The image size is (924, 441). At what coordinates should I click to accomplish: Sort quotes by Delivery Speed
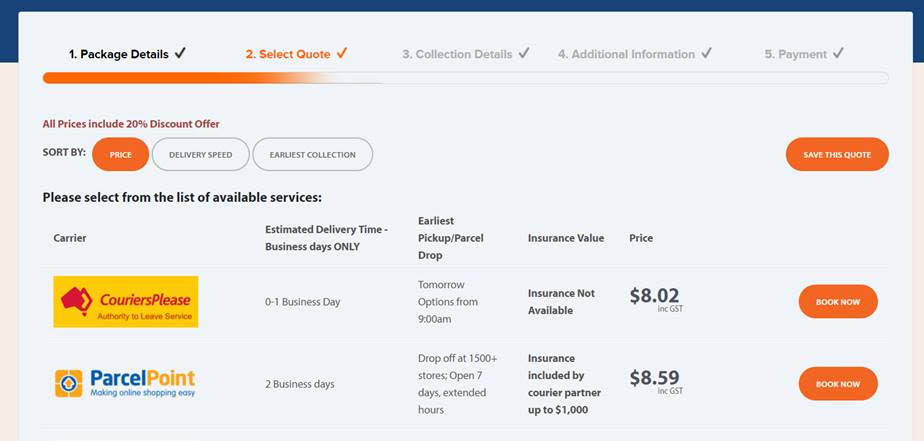click(x=201, y=154)
